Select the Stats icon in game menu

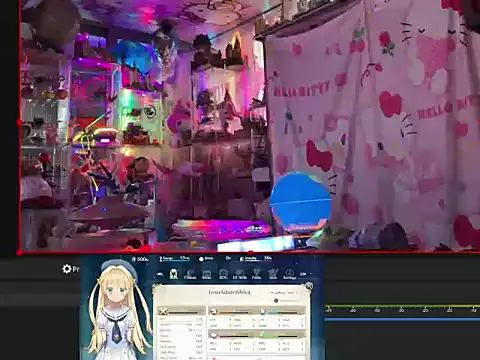click(174, 274)
